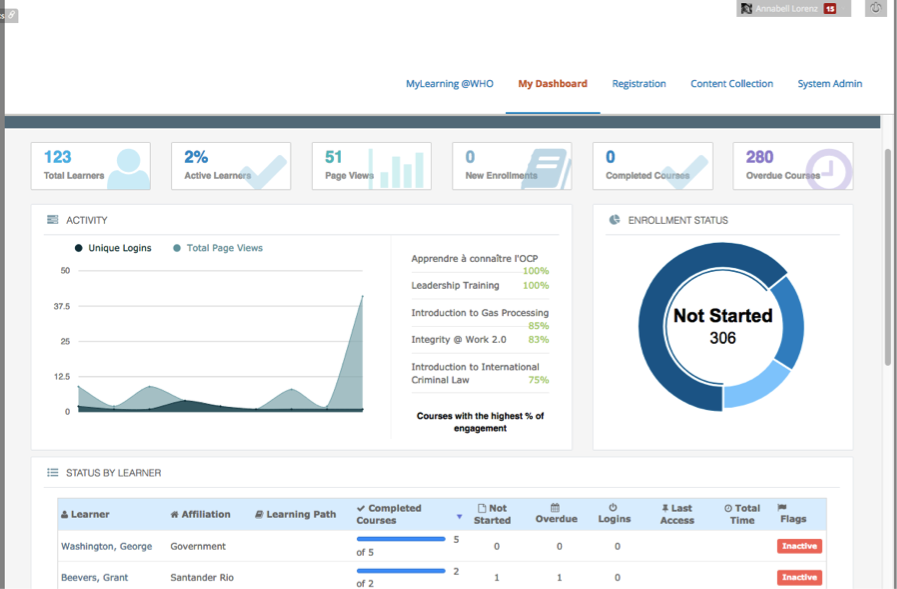
Task: Click the Overdue Courses clock icon
Action: pos(830,170)
